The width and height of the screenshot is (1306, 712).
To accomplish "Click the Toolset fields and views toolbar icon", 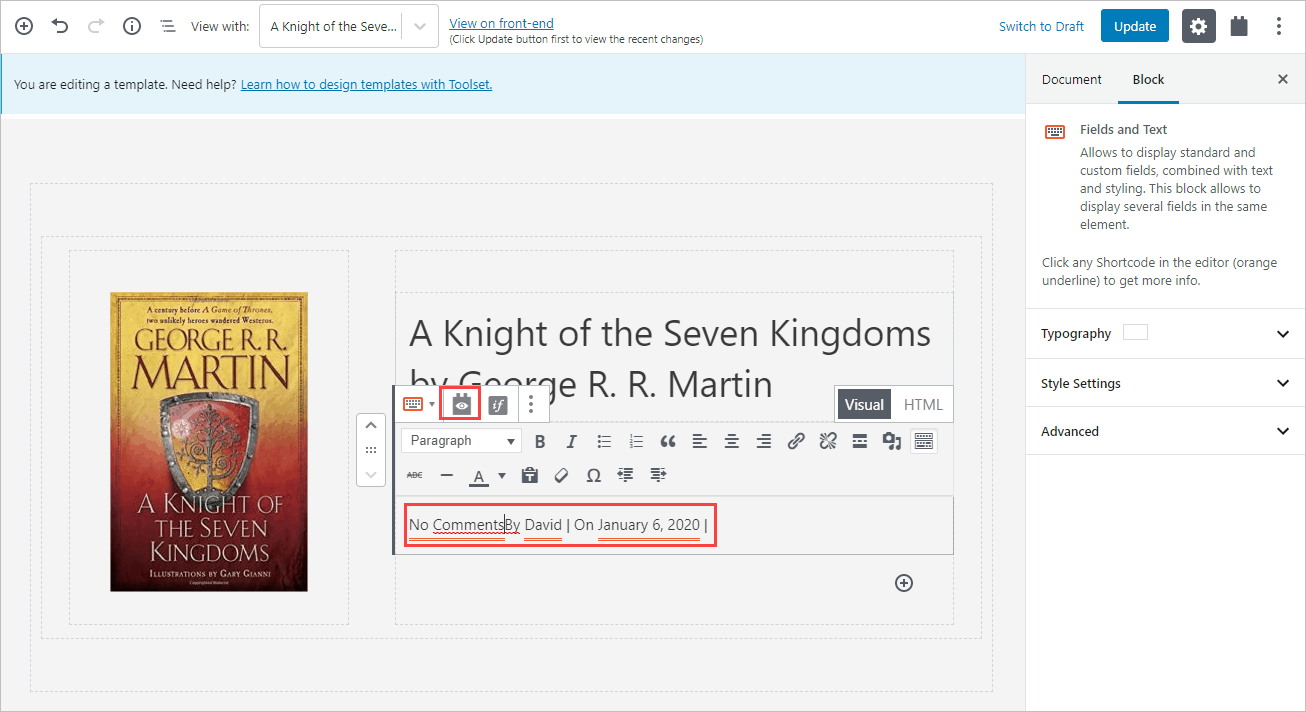I will 461,404.
